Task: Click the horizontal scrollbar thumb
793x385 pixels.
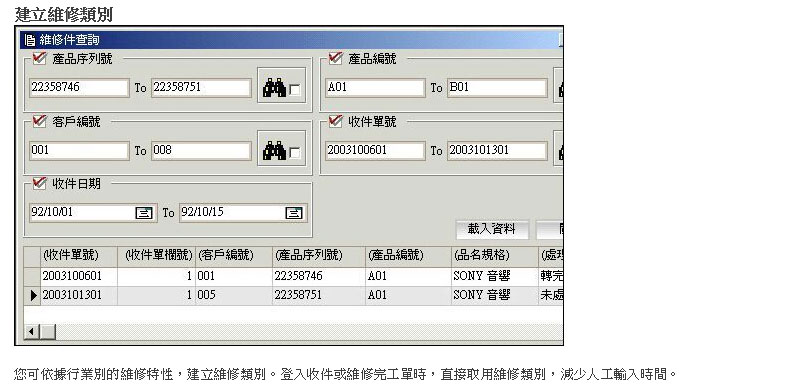Action: (x=48, y=332)
